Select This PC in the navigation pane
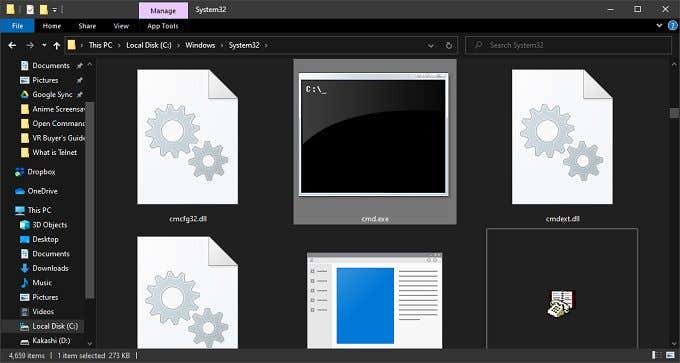 [x=39, y=210]
